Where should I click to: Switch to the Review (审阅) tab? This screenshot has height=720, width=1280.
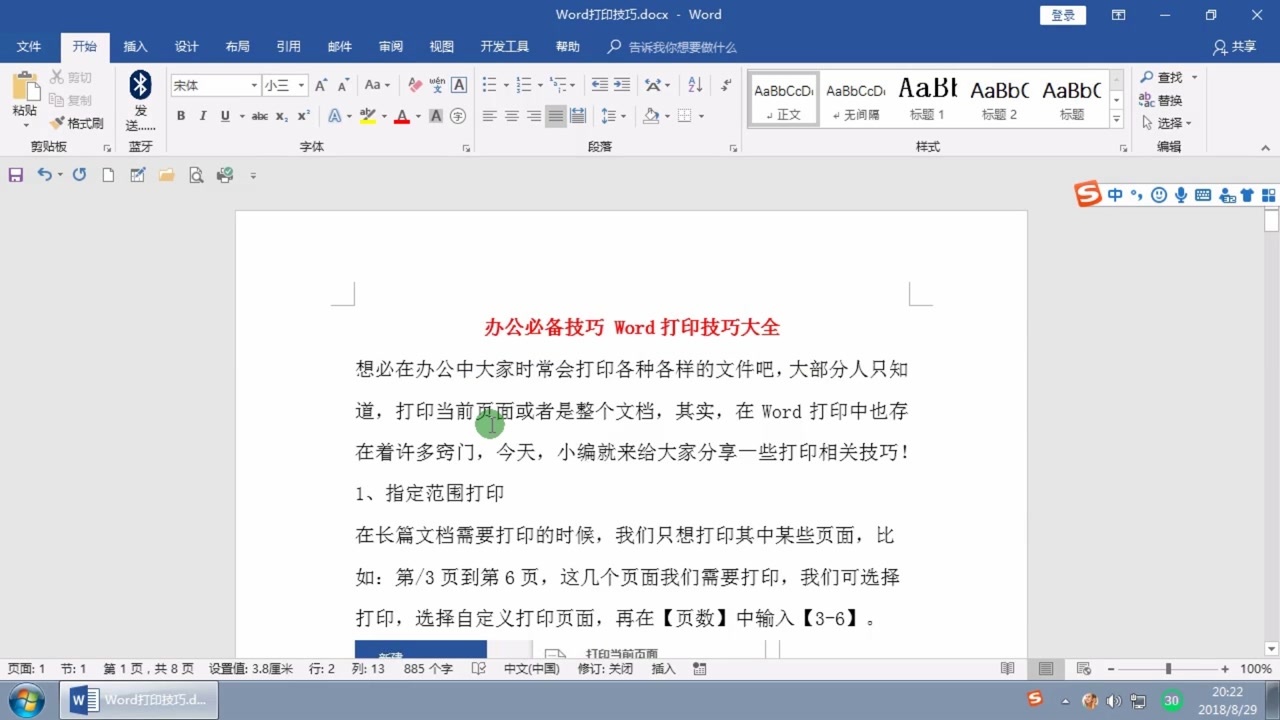pyautogui.click(x=391, y=47)
